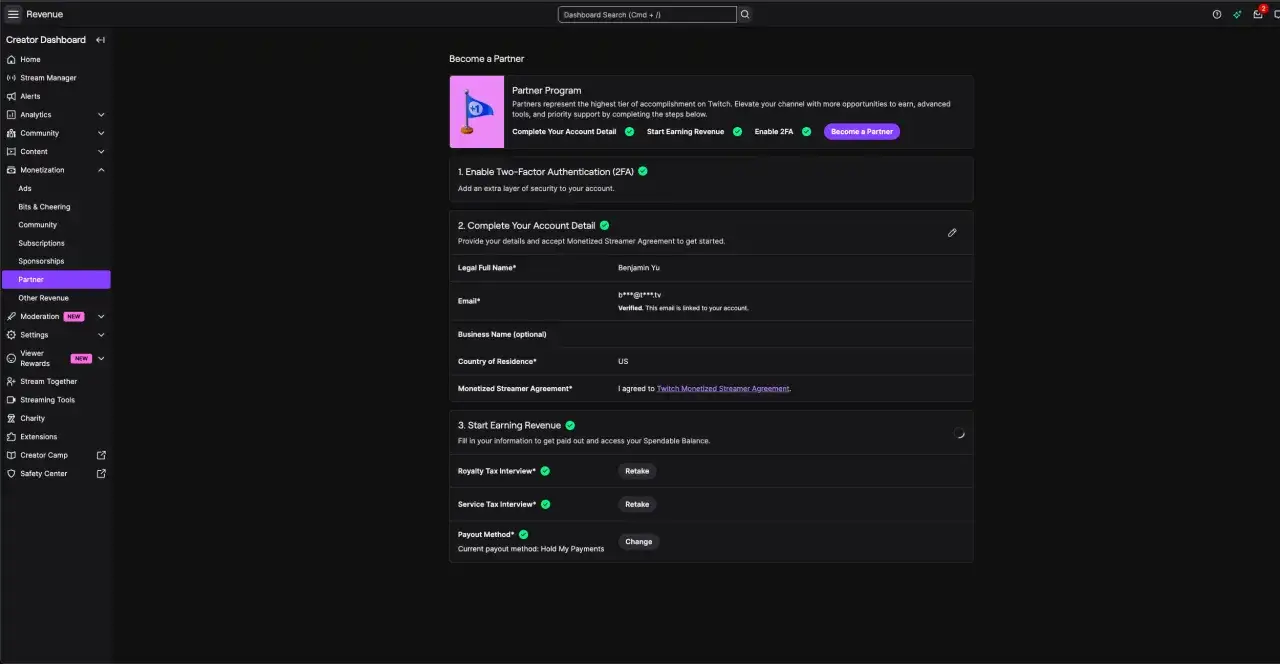Viewport: 1280px width, 664px height.
Task: Click check beside Start Earning Revenue heading
Action: tap(570, 425)
